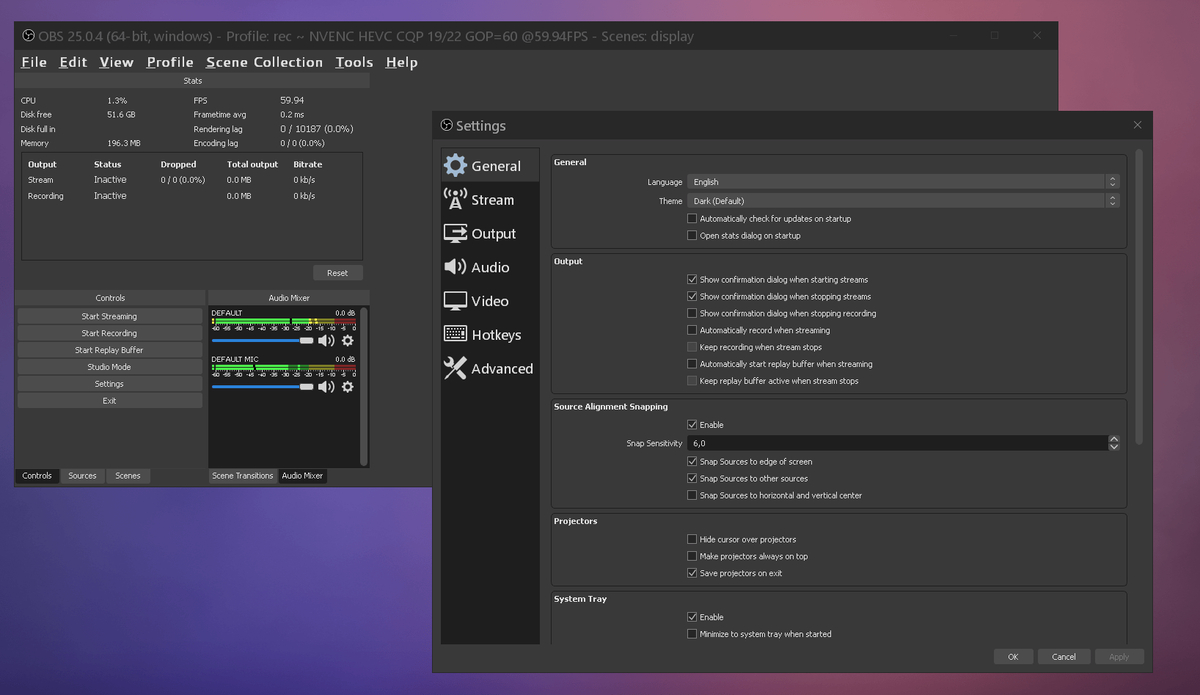Viewport: 1200px width, 695px height.
Task: Mute the DEFAULT audio speaker icon
Action: coord(326,341)
